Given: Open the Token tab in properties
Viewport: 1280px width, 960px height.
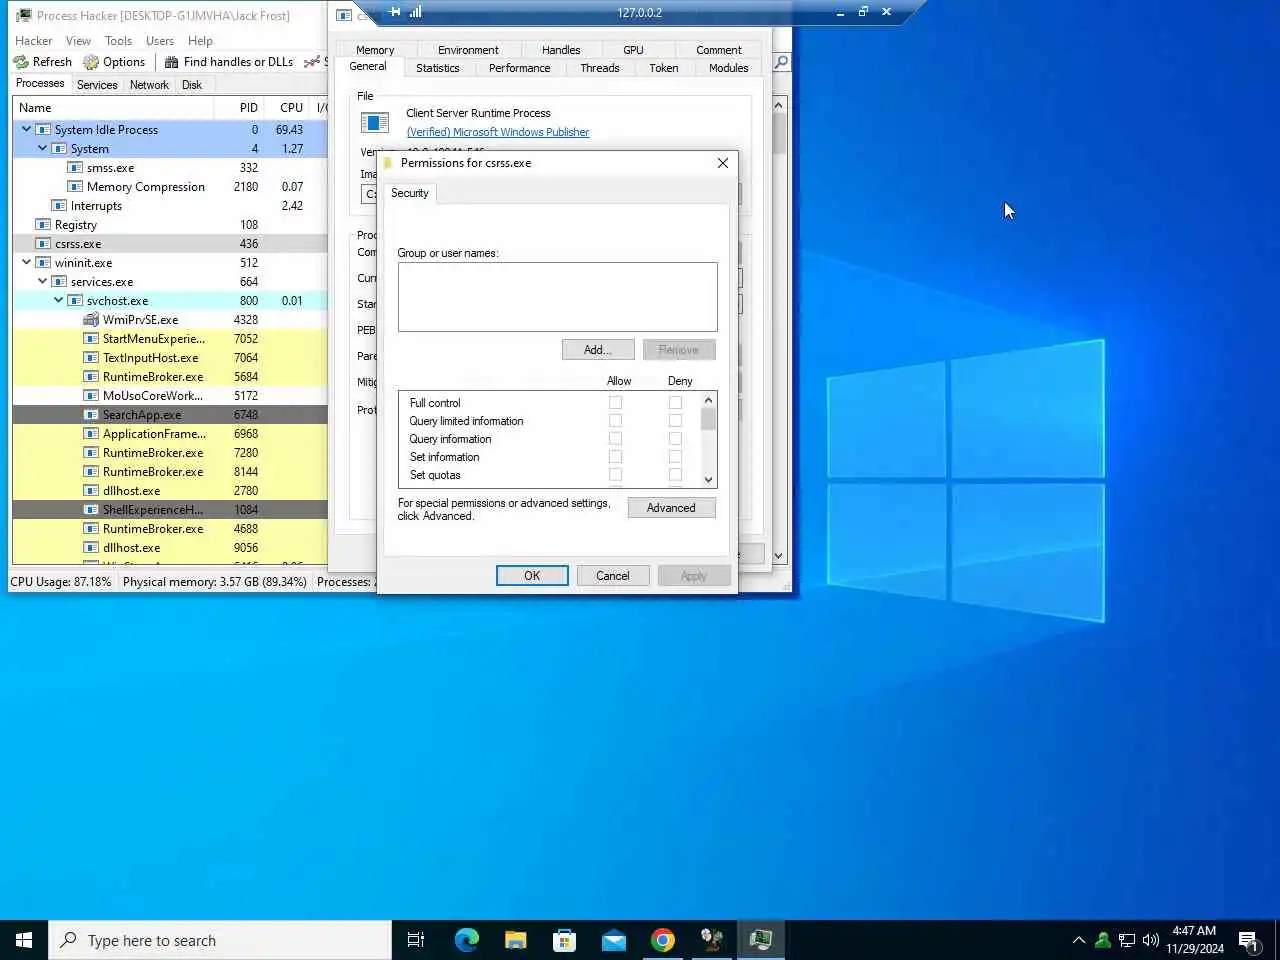Looking at the screenshot, I should pos(664,68).
